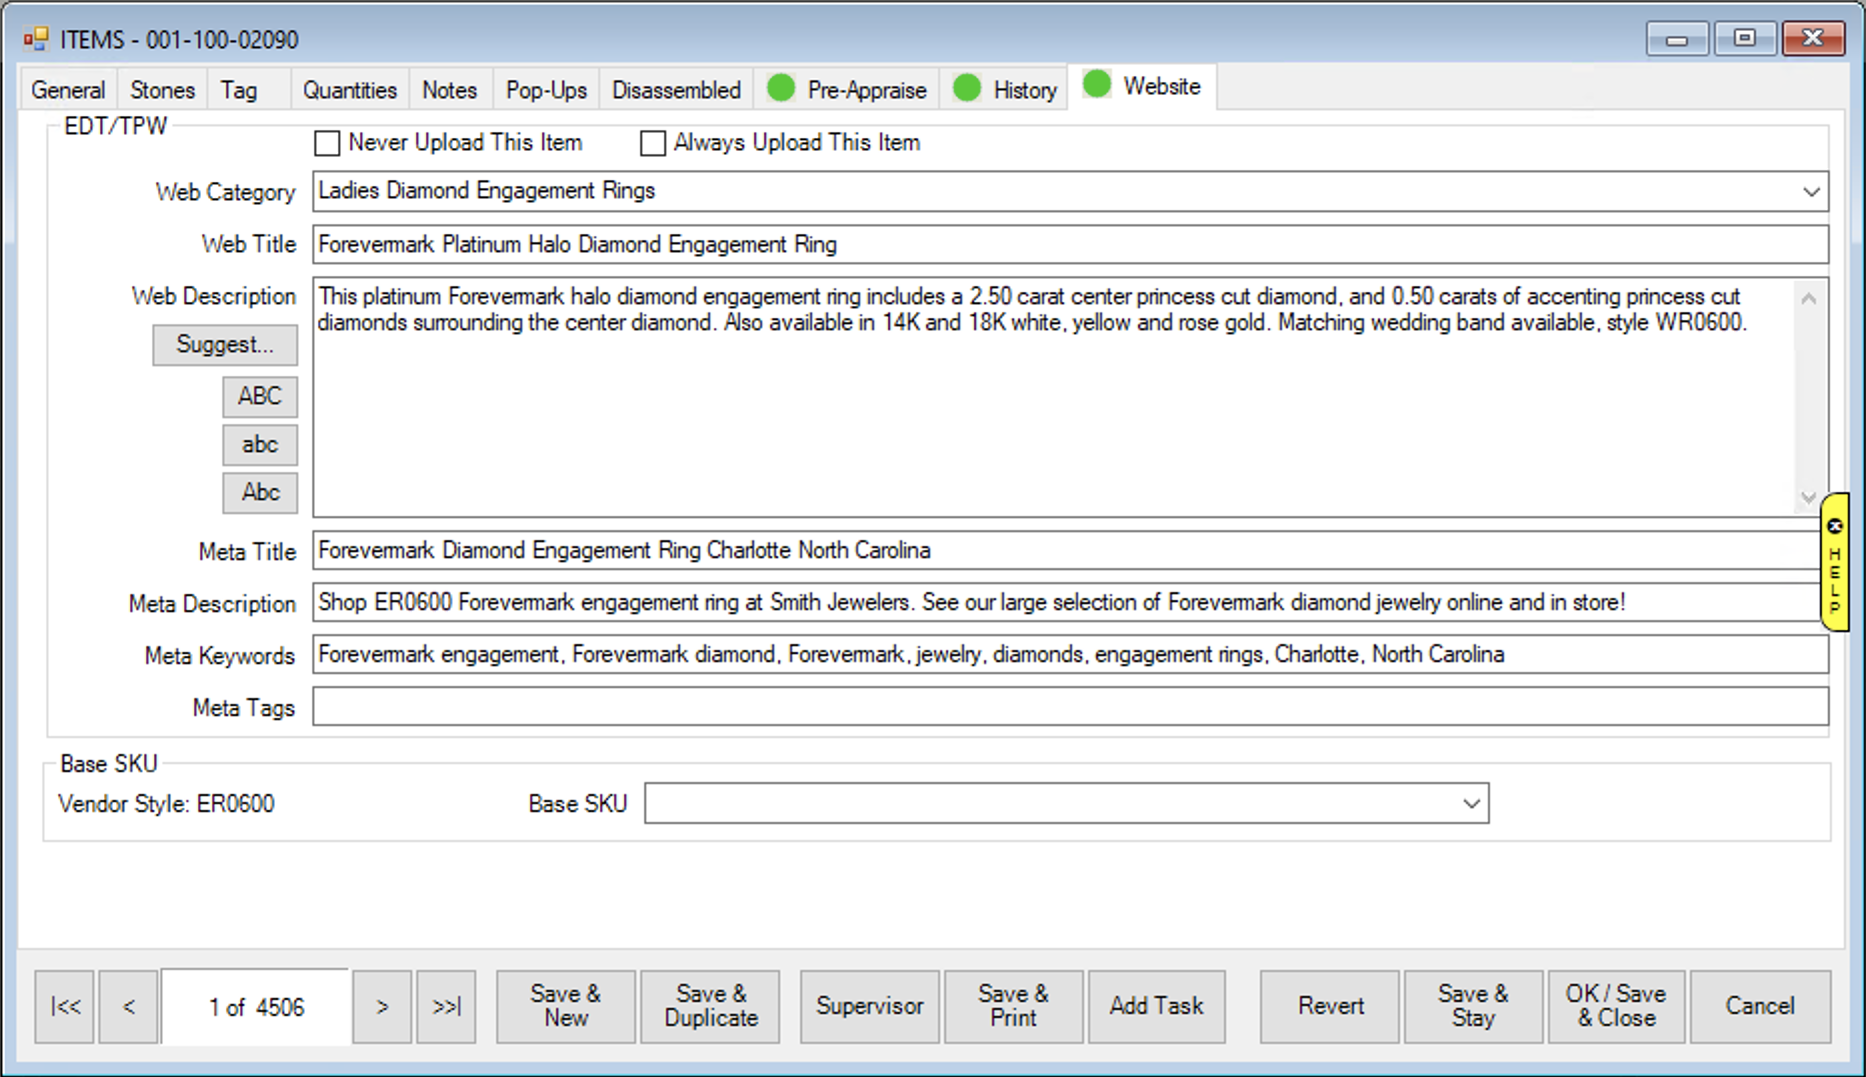Convert description to uppercase with ABC
1866x1077 pixels.
[260, 396]
